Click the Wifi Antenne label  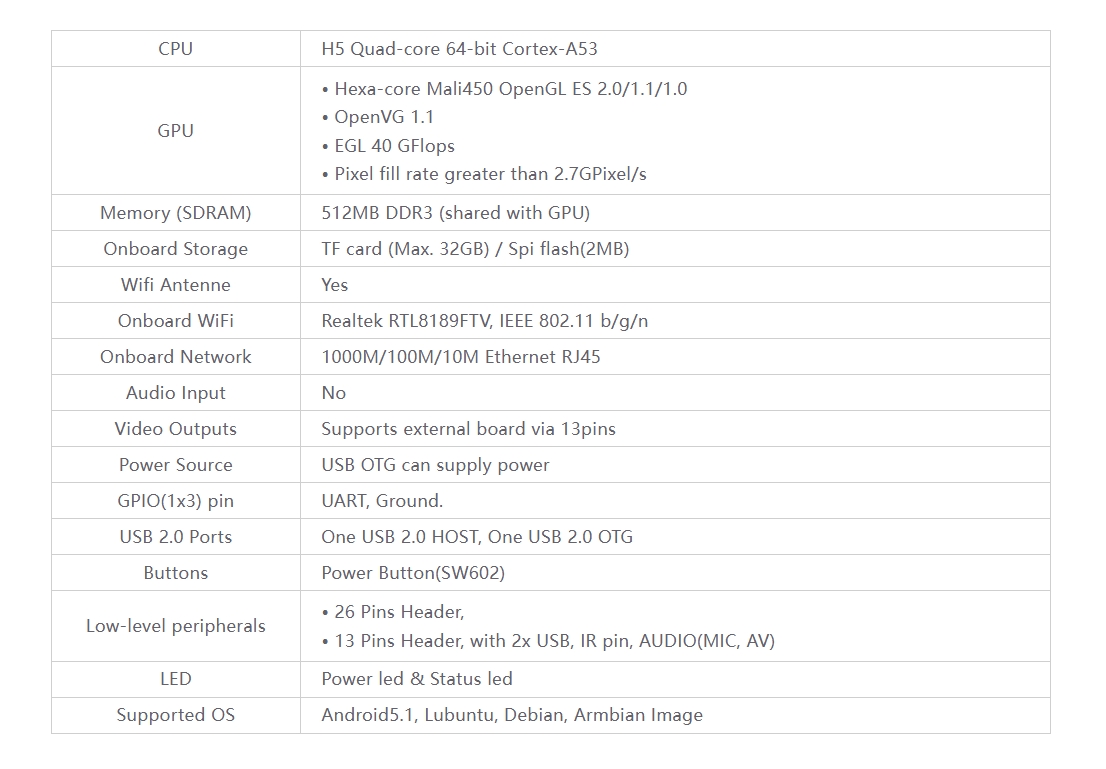coord(175,284)
